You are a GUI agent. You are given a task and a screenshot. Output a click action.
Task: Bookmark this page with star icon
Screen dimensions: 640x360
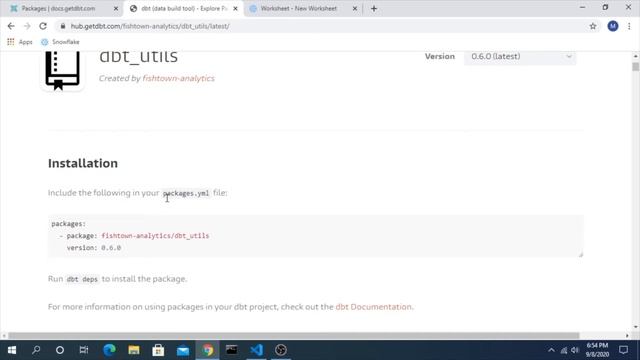click(593, 26)
